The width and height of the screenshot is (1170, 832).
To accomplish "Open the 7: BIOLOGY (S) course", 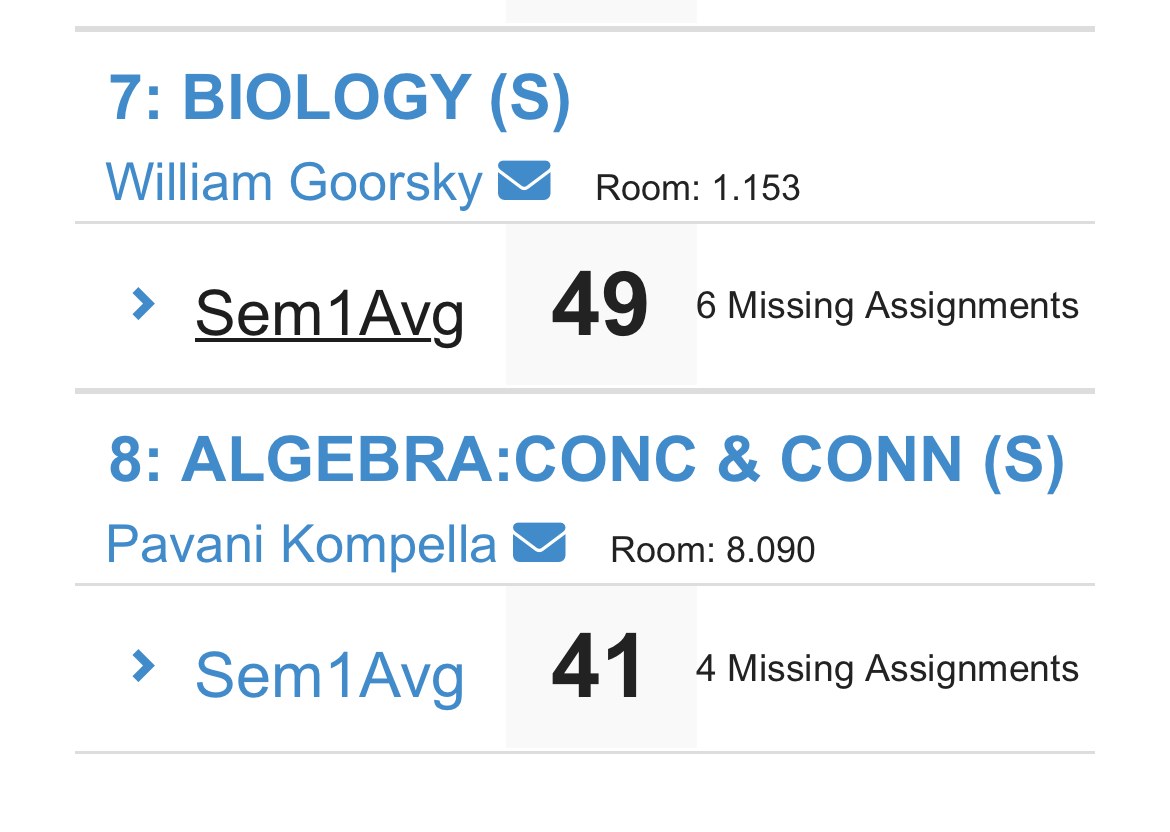I will coord(339,98).
